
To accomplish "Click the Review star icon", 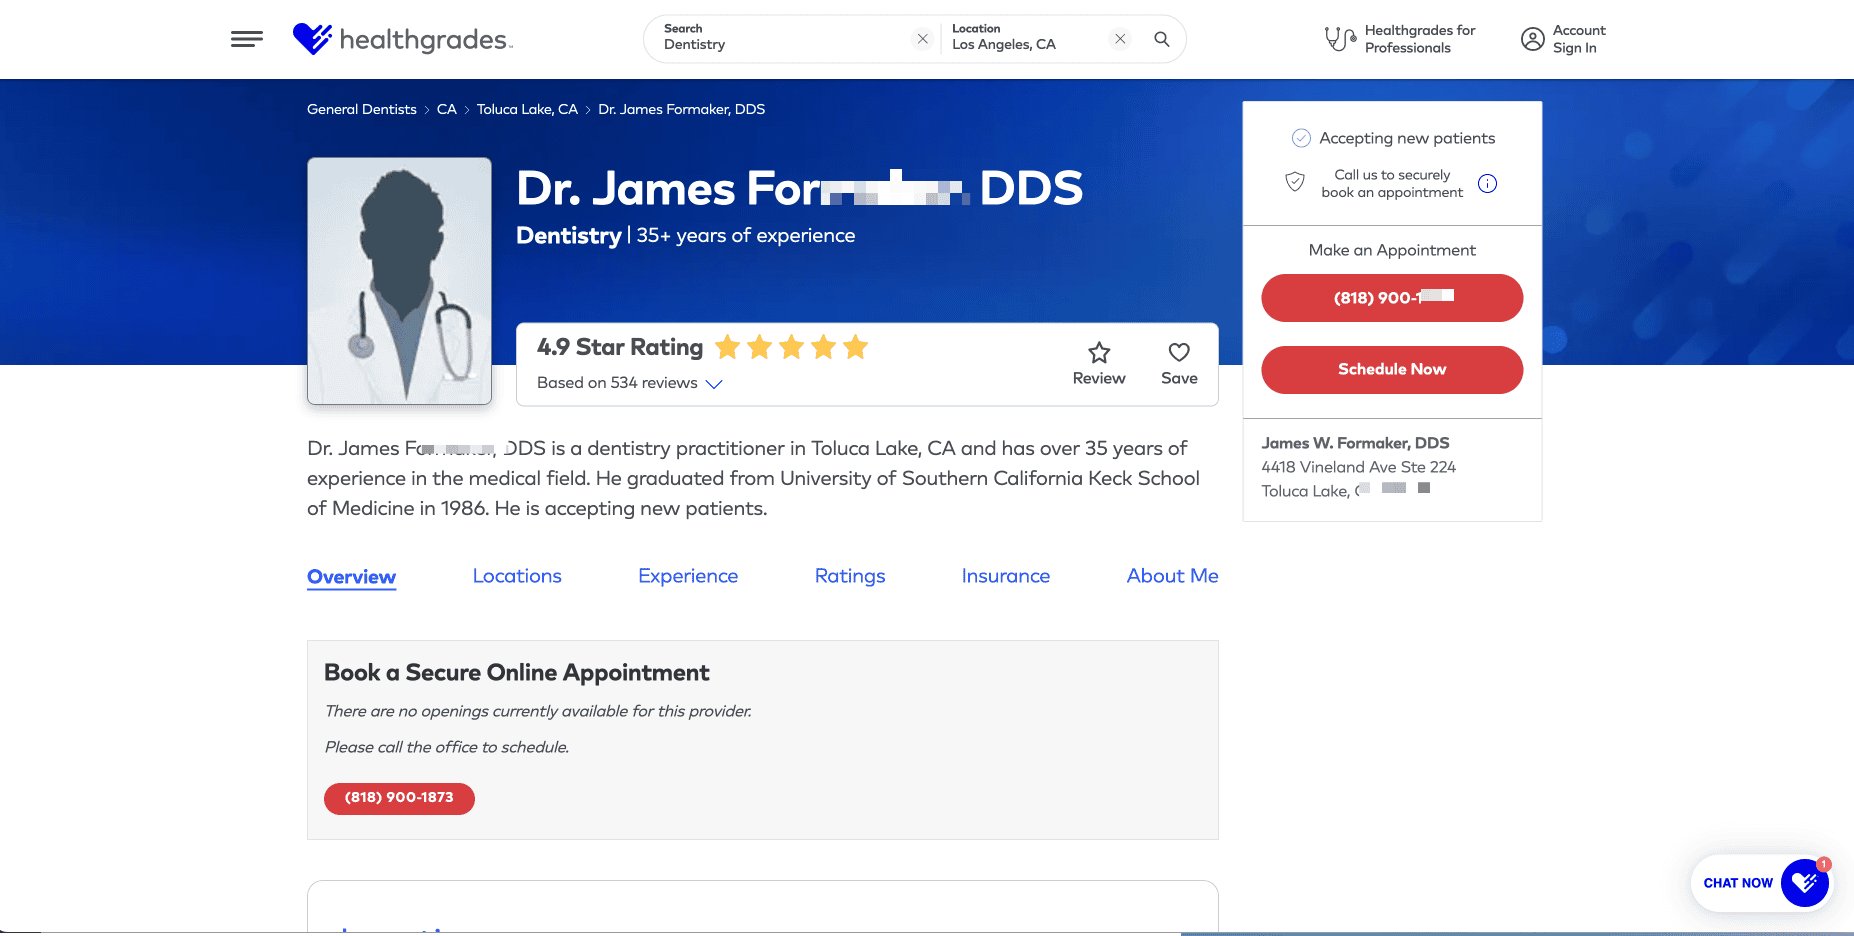I will (1099, 352).
